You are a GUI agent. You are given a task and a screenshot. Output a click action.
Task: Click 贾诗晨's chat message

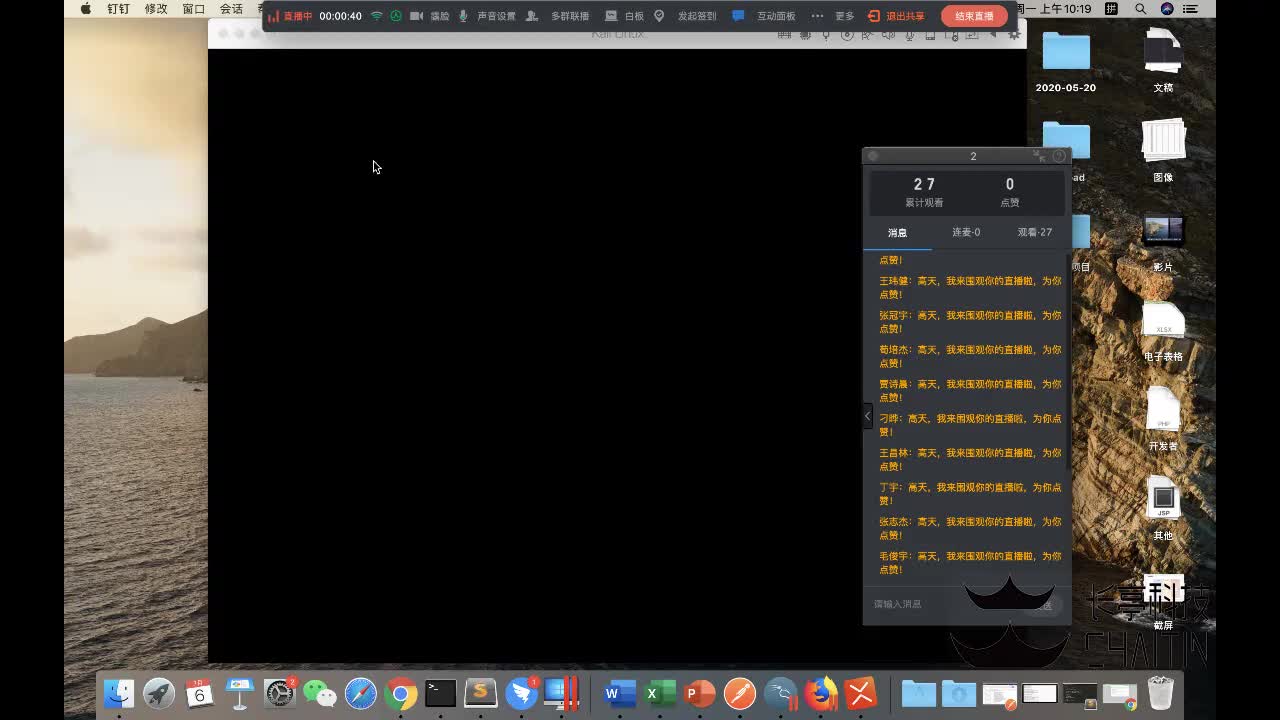970,391
